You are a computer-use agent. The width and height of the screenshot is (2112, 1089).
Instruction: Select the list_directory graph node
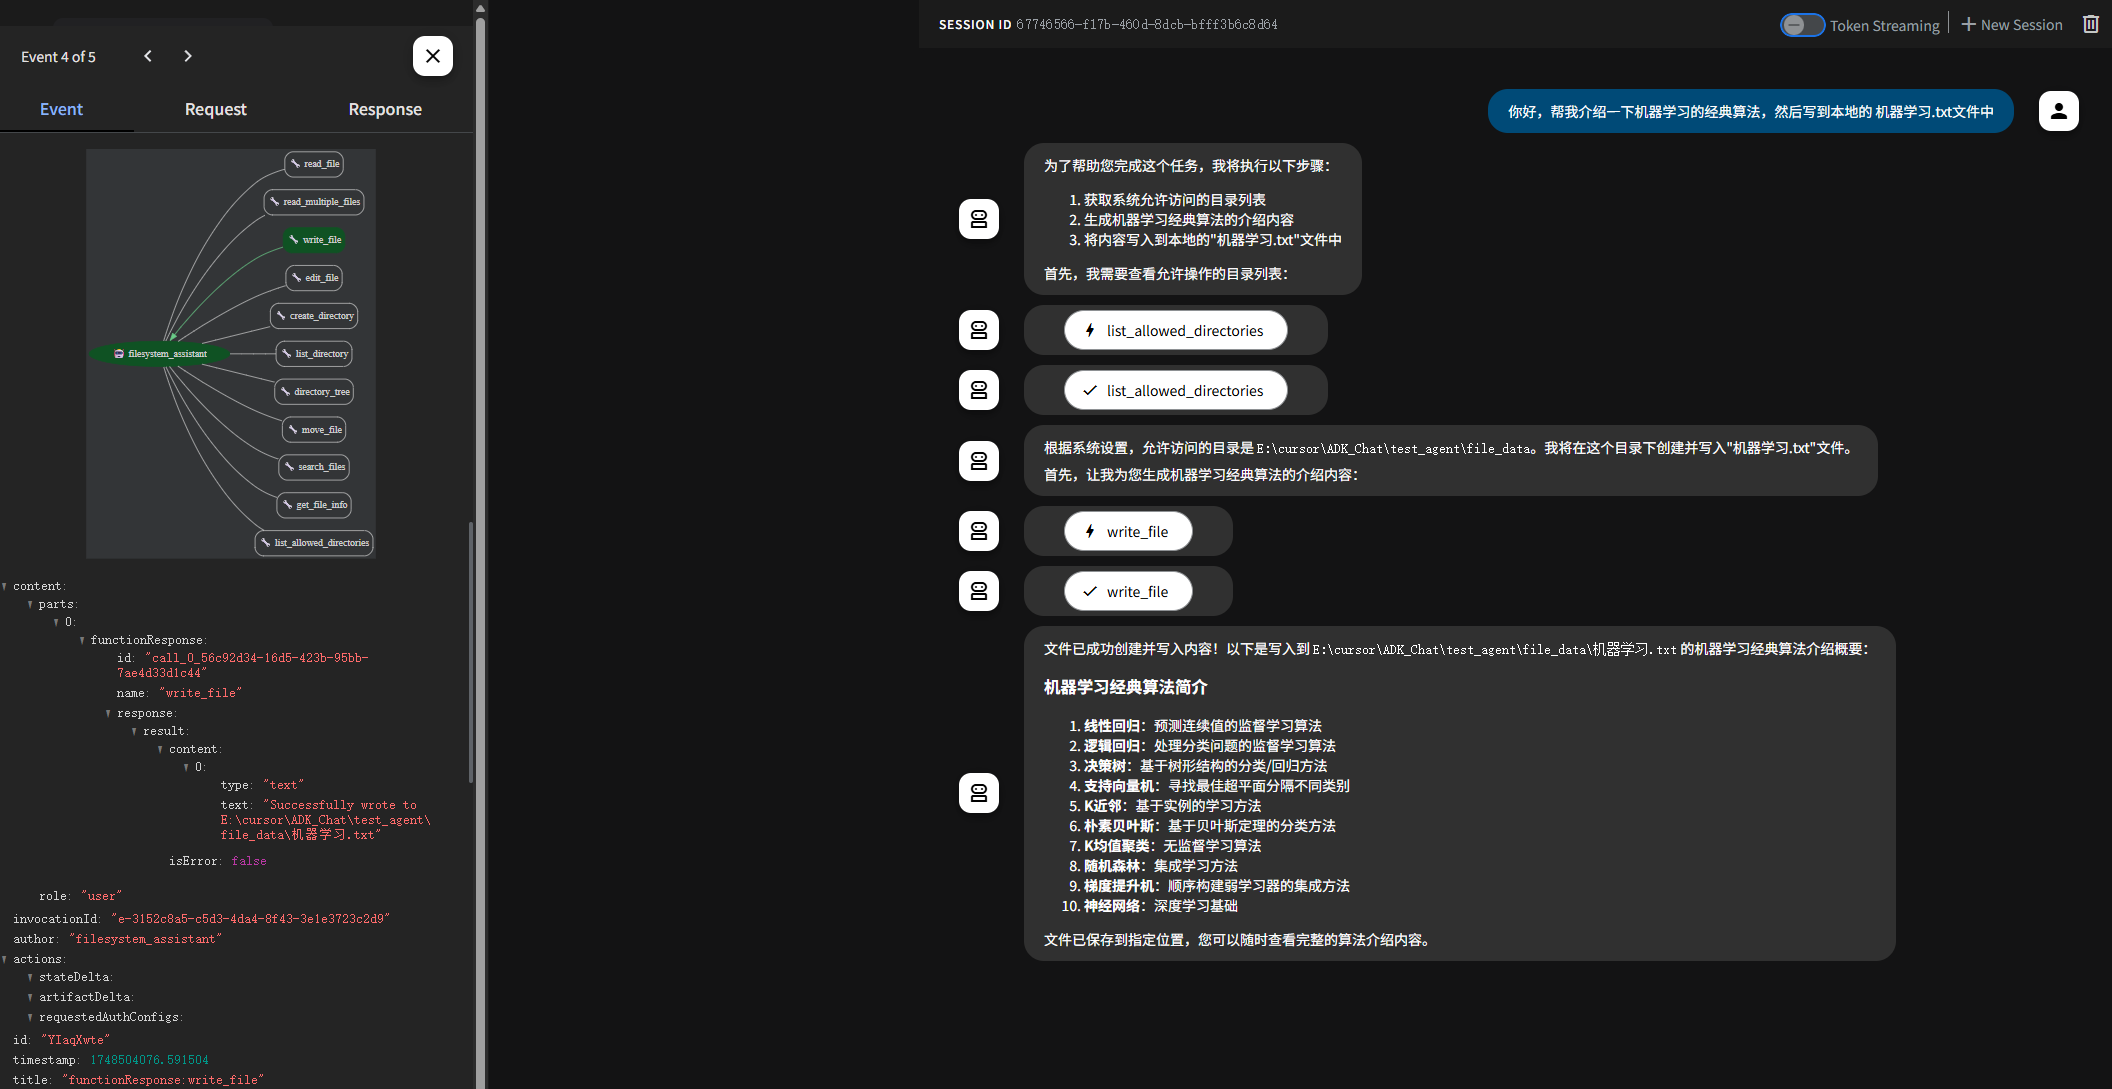coord(314,354)
